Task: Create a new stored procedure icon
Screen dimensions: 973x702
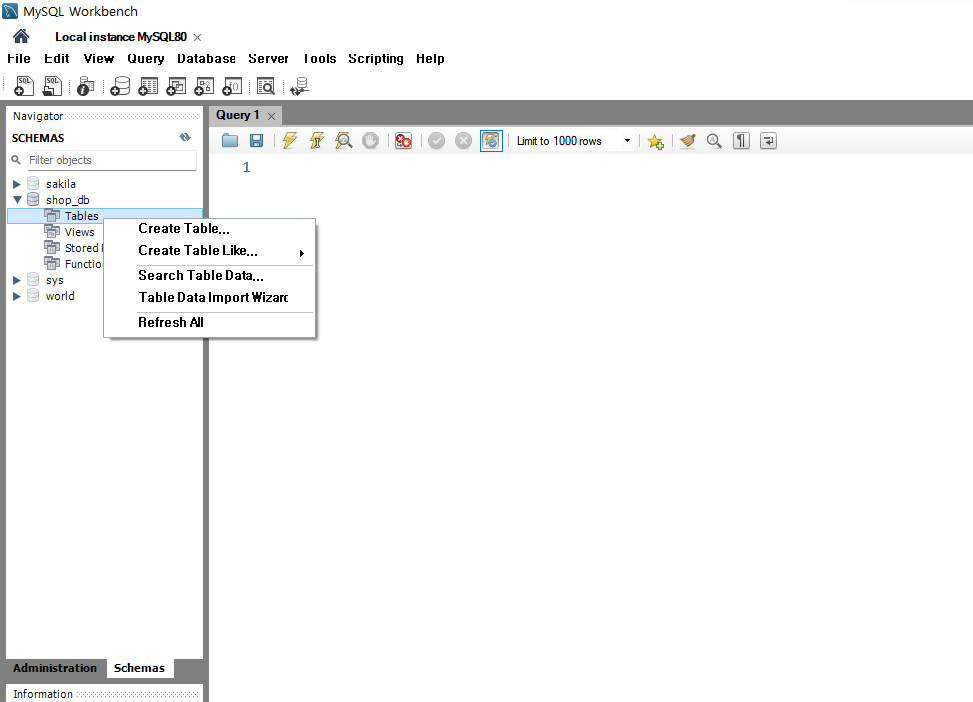Action: click(204, 86)
